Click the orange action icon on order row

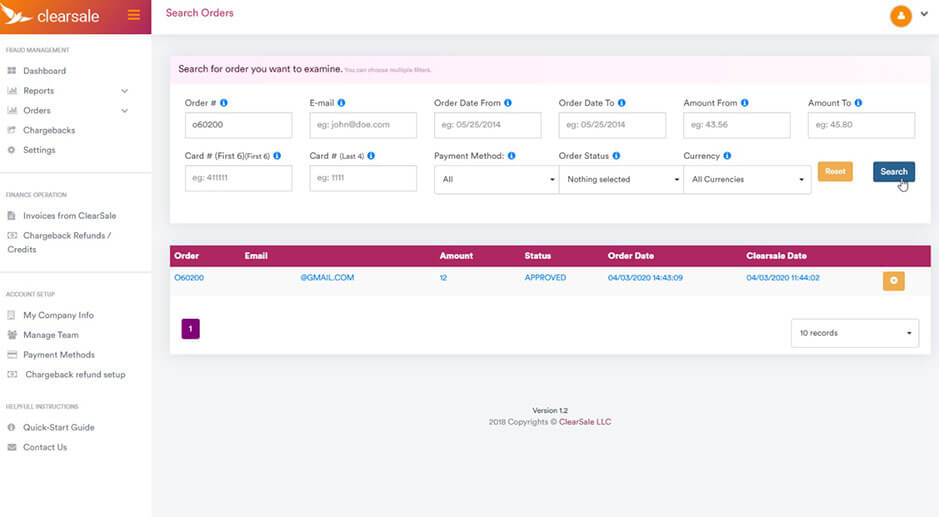coord(893,281)
